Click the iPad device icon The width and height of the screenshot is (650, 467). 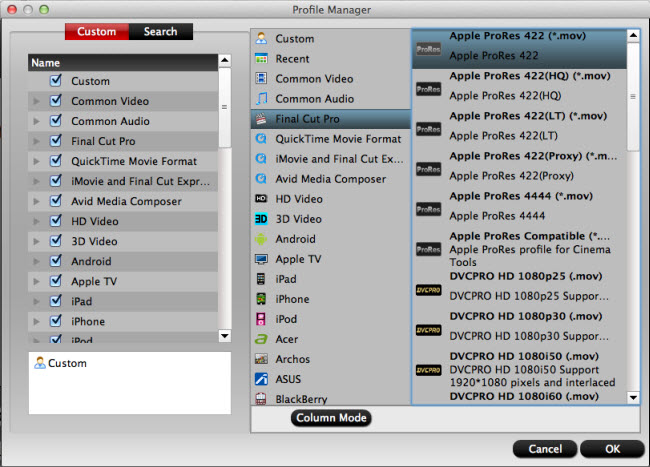(261, 279)
